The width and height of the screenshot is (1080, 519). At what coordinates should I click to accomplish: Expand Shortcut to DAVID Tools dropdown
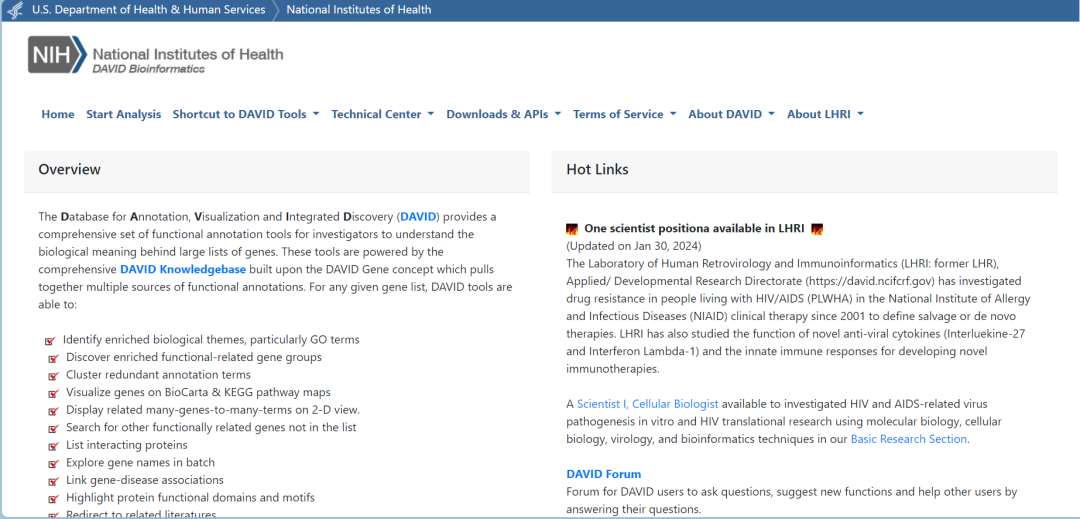pyautogui.click(x=246, y=114)
